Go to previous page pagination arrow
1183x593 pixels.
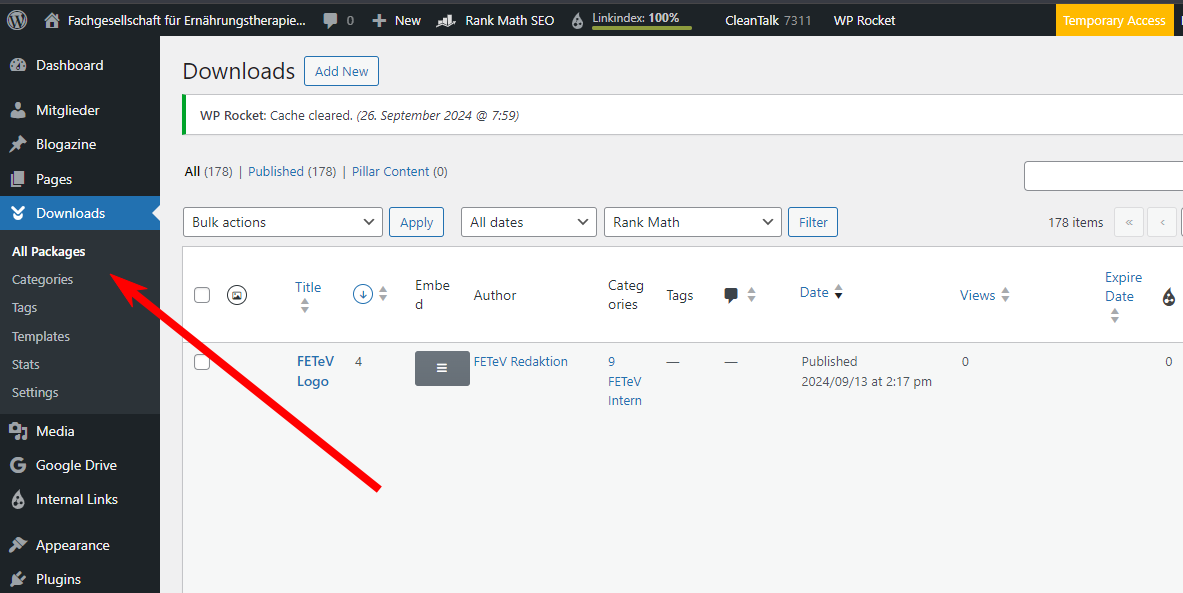coord(1163,223)
